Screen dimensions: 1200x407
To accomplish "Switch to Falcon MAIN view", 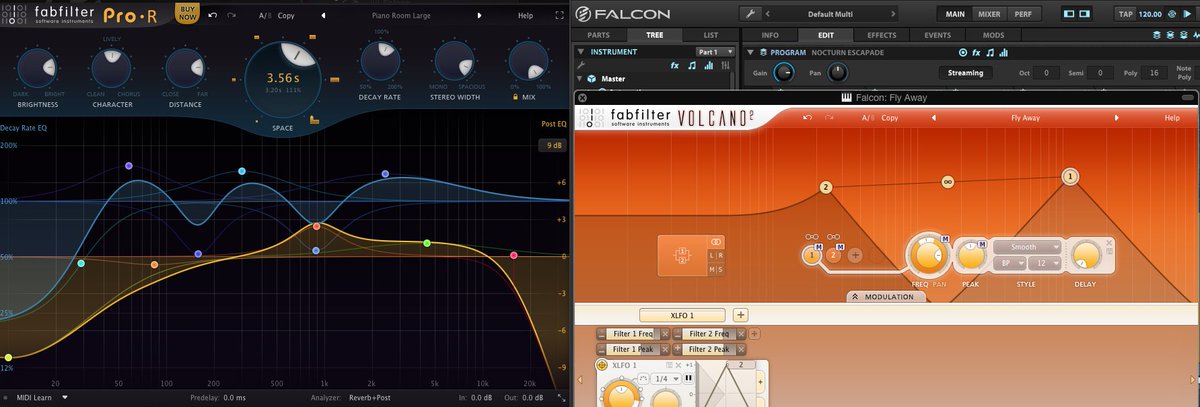I will pos(954,14).
